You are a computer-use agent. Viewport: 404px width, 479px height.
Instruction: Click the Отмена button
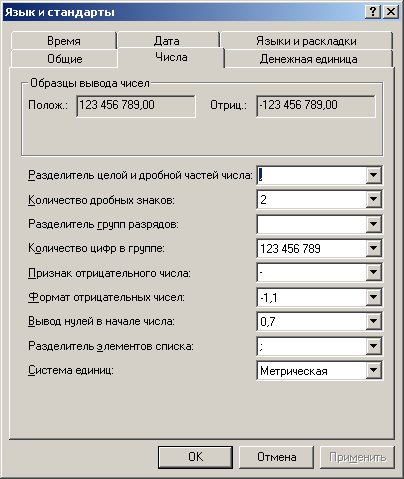(x=276, y=457)
